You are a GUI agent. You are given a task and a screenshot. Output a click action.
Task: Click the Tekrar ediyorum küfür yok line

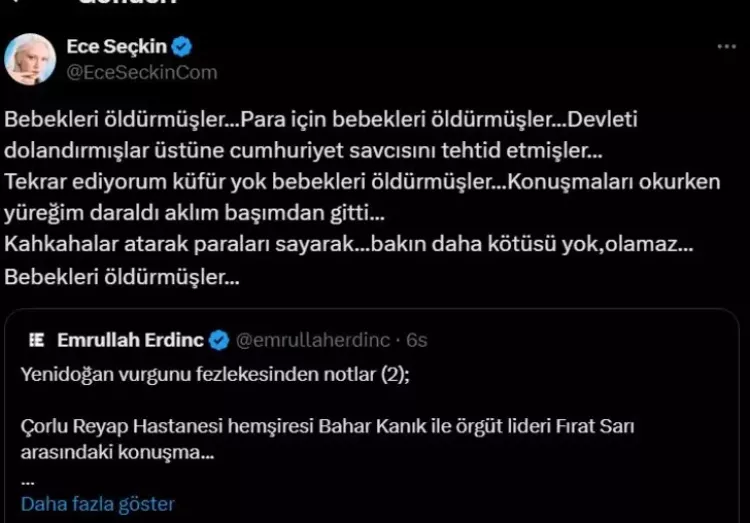(x=362, y=182)
